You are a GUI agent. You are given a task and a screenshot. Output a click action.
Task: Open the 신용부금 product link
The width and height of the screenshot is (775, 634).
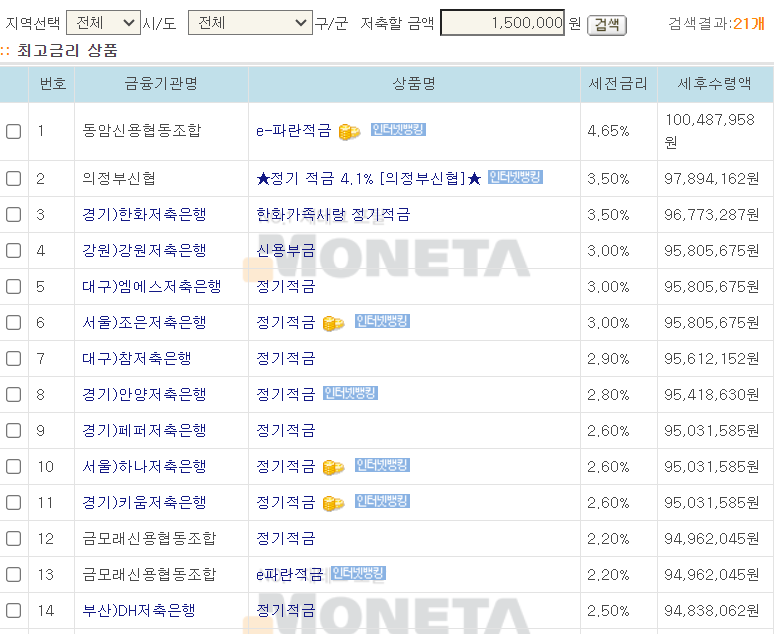[286, 251]
